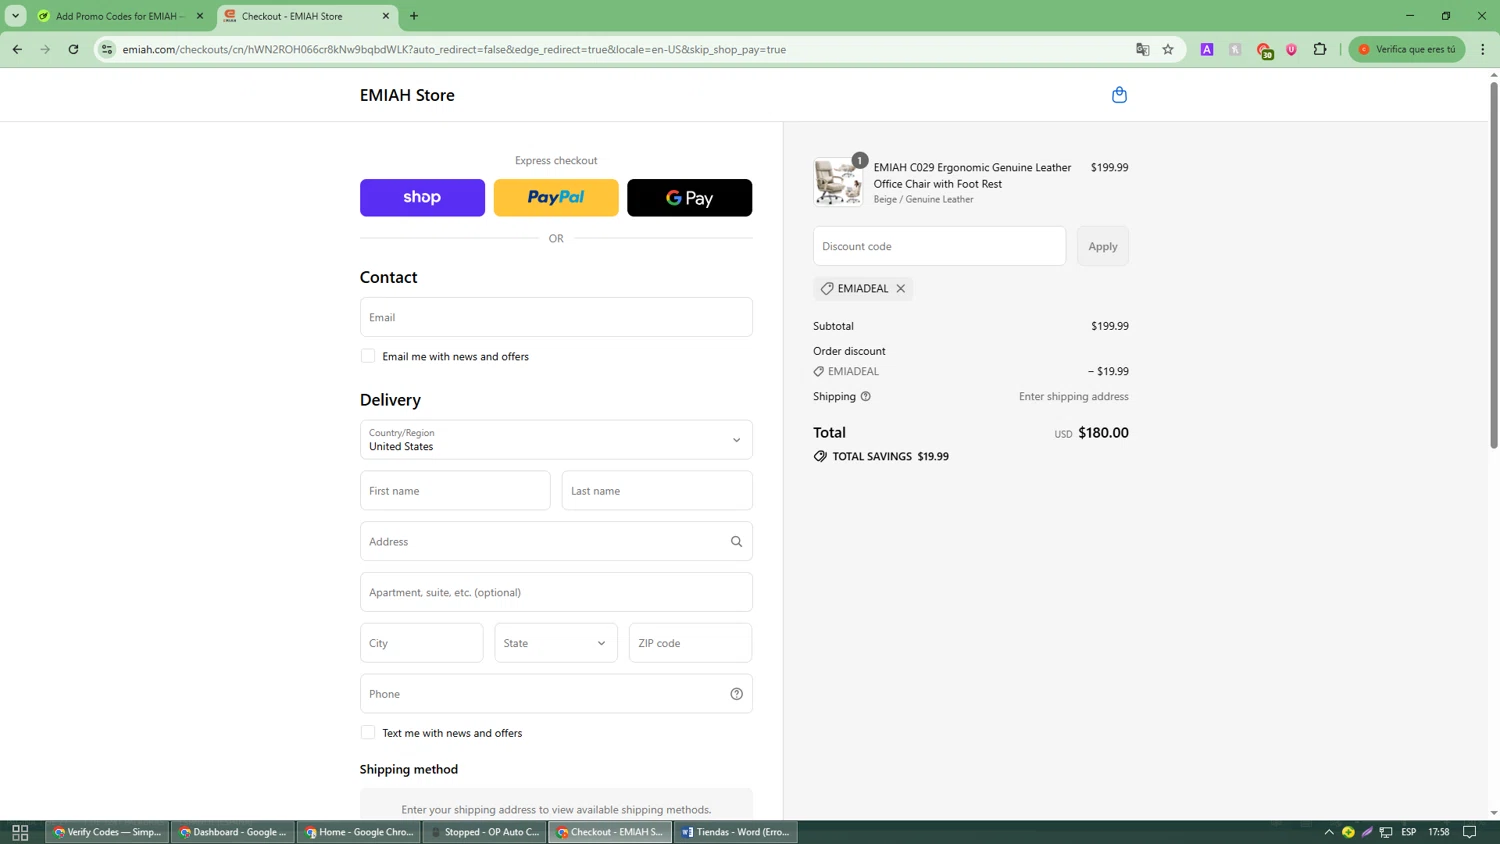Close the Add Promo Codes tab

coord(200,16)
